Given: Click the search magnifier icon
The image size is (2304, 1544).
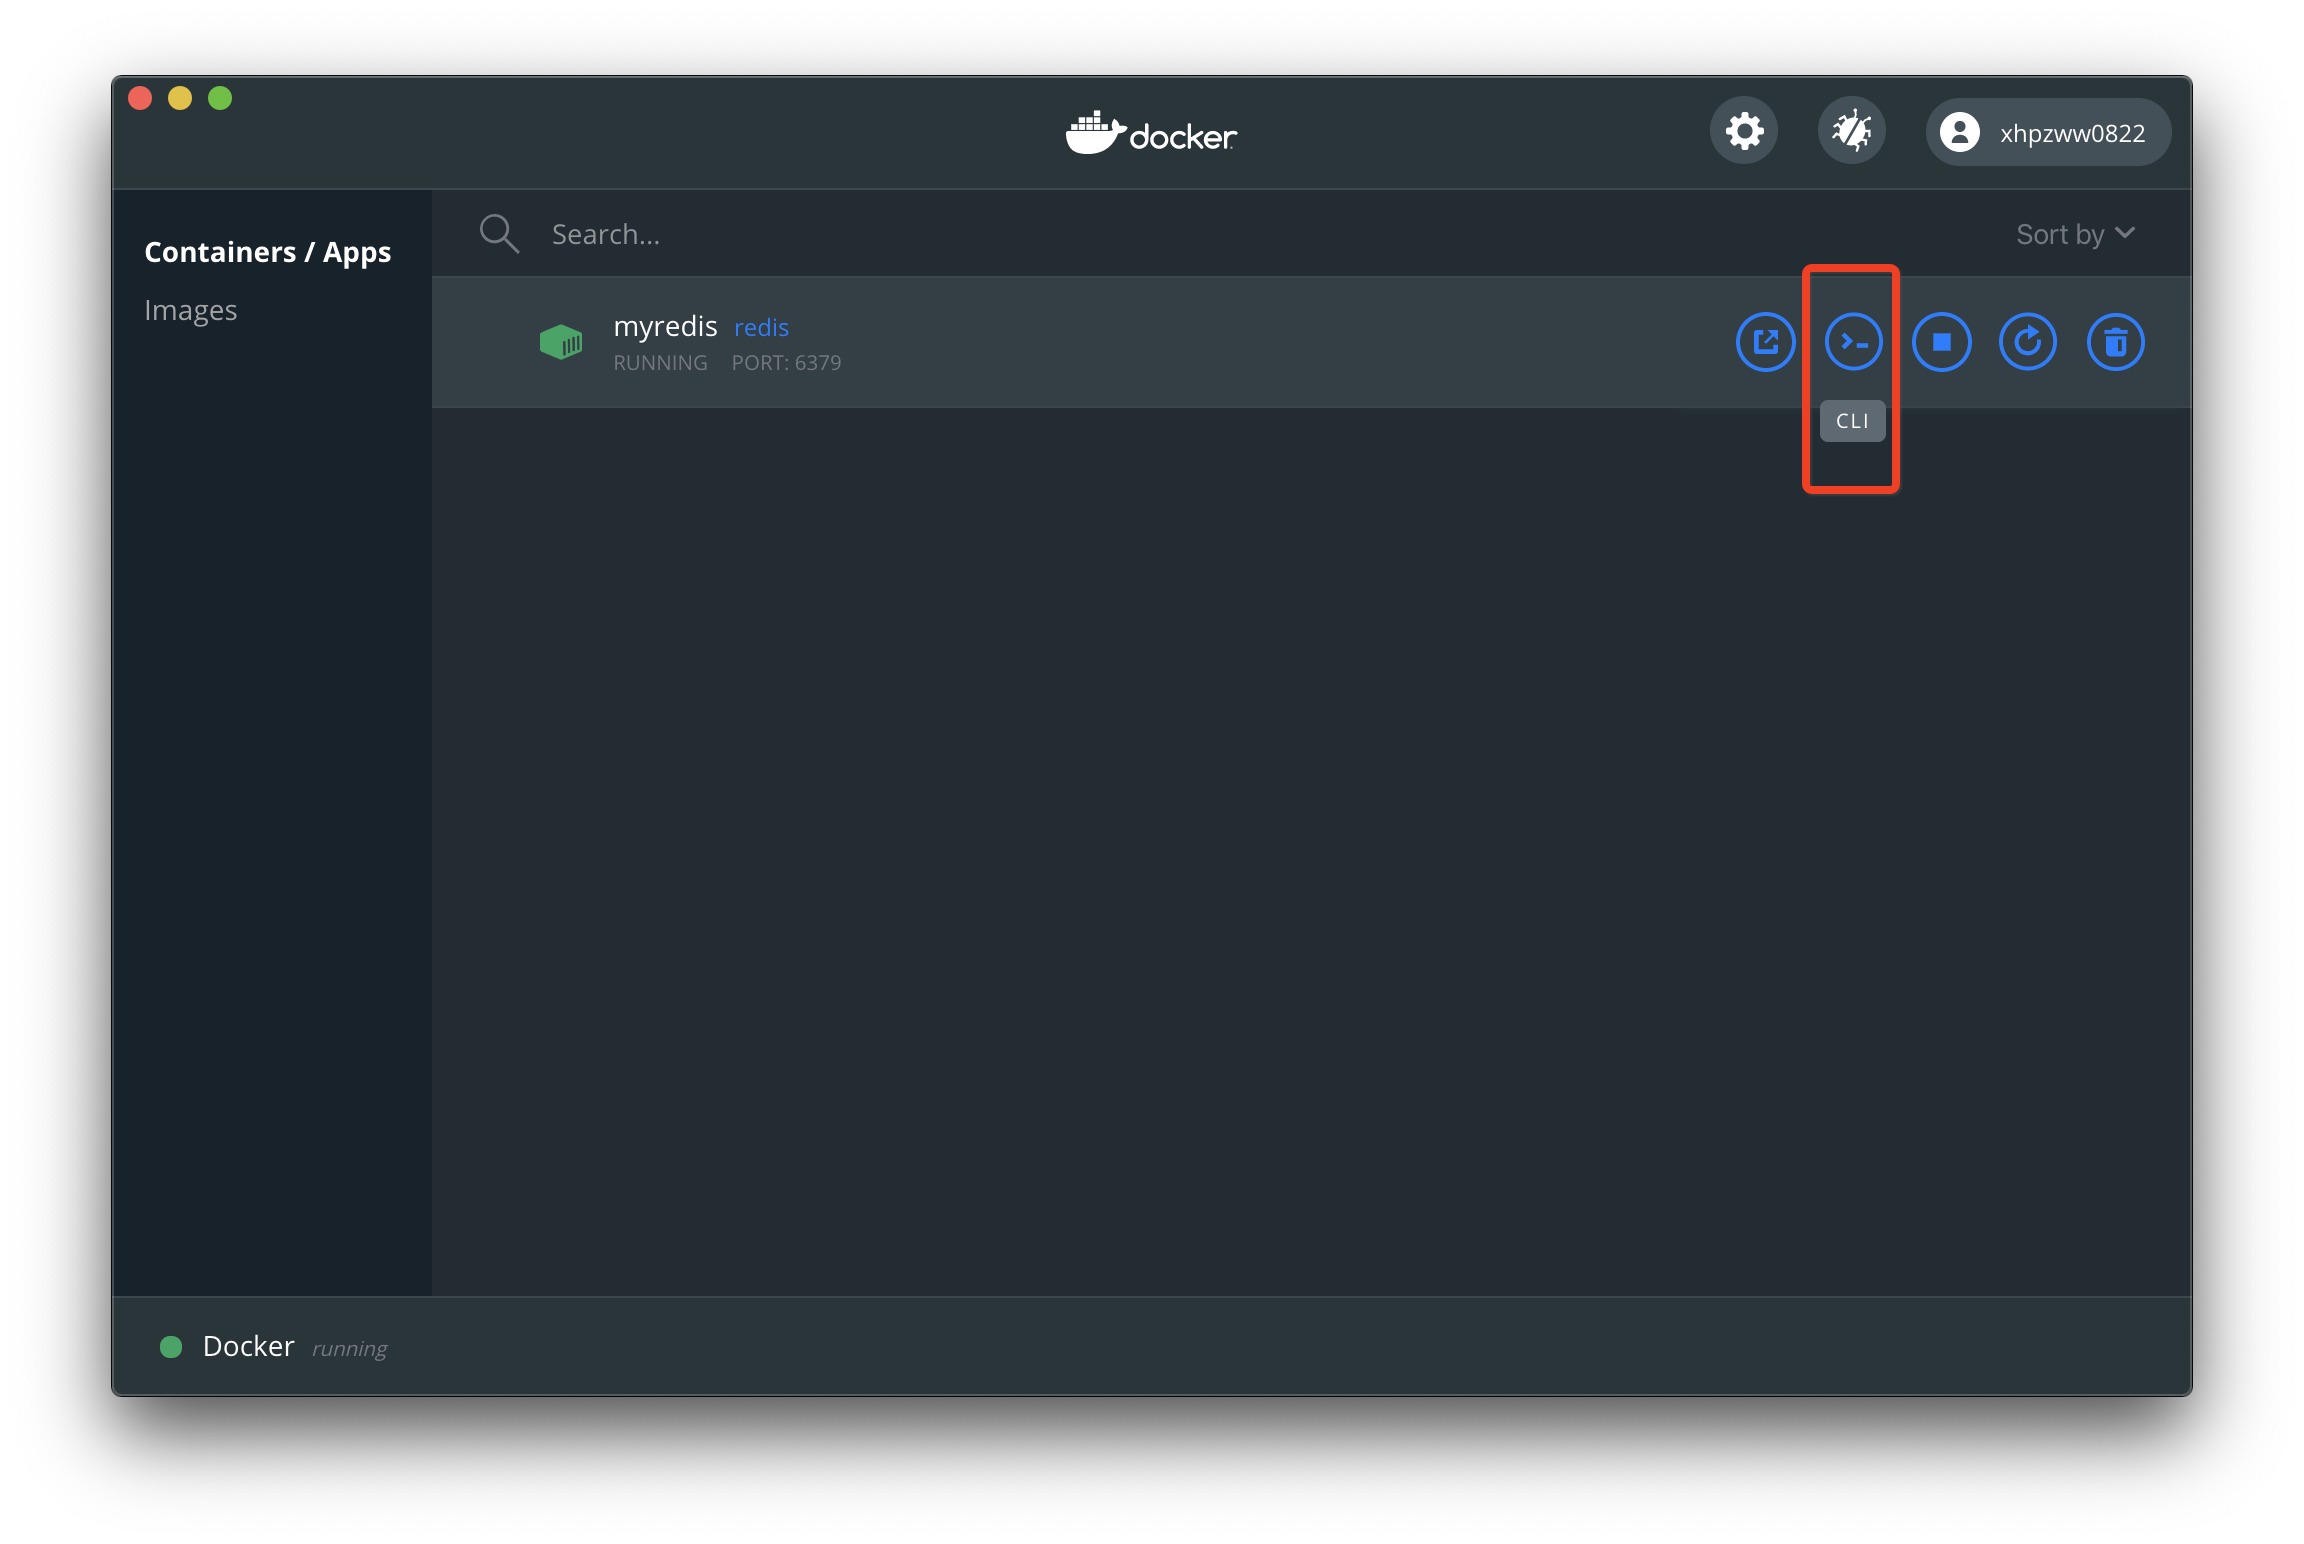Looking at the screenshot, I should (x=499, y=234).
